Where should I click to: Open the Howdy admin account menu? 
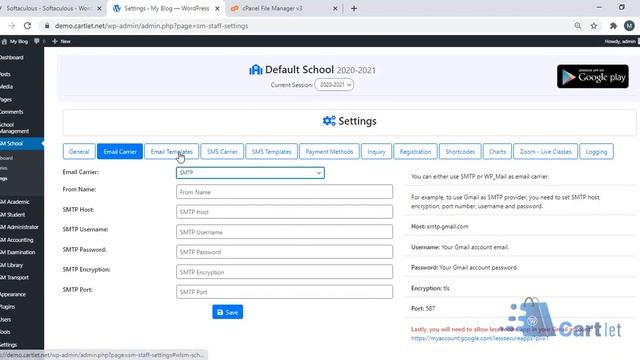tap(621, 41)
